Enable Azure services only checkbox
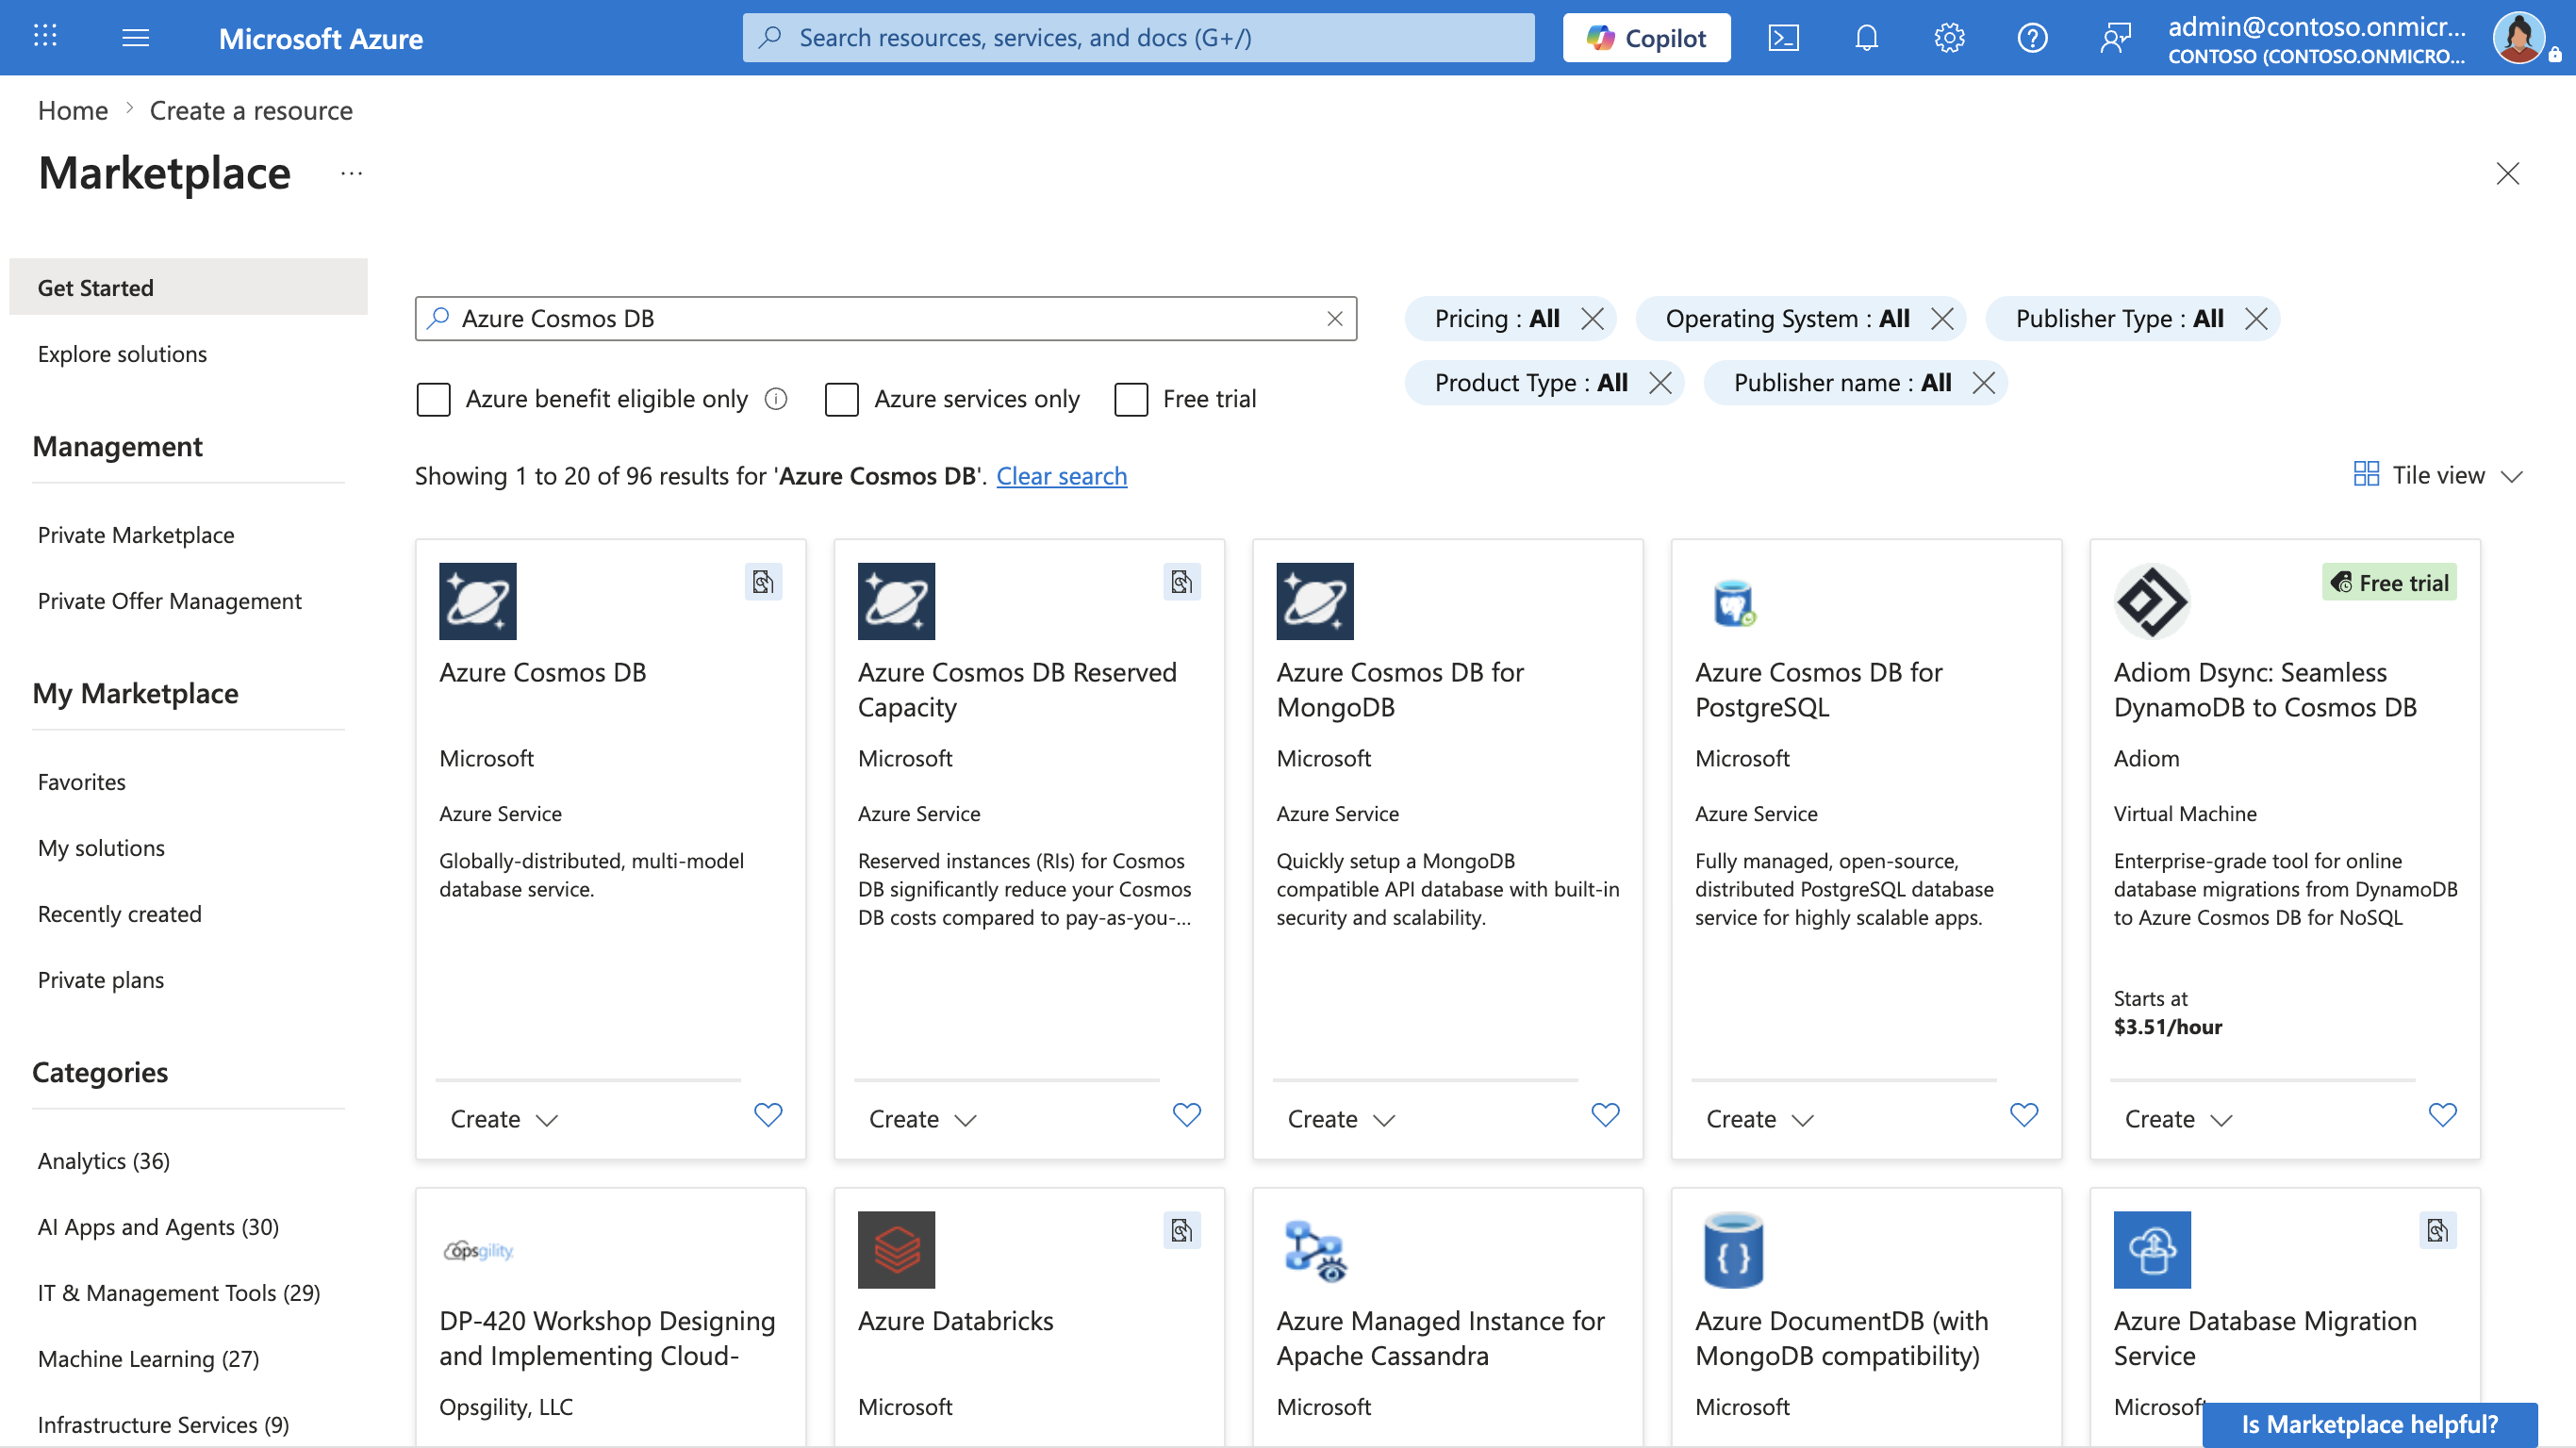Image resolution: width=2576 pixels, height=1448 pixels. 842,399
